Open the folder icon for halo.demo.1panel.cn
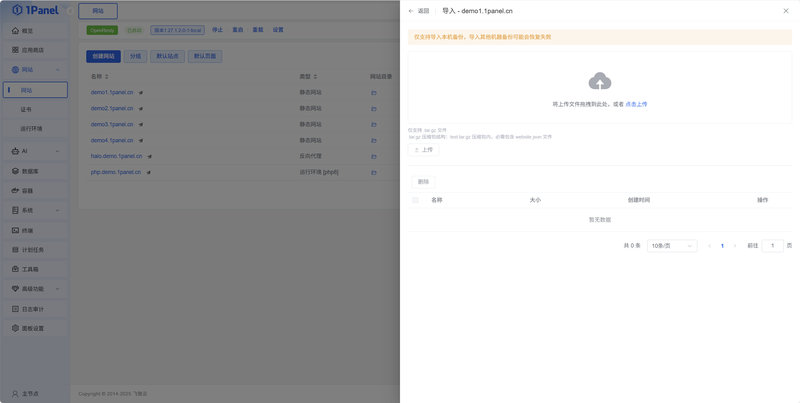This screenshot has width=800, height=403. [x=373, y=157]
